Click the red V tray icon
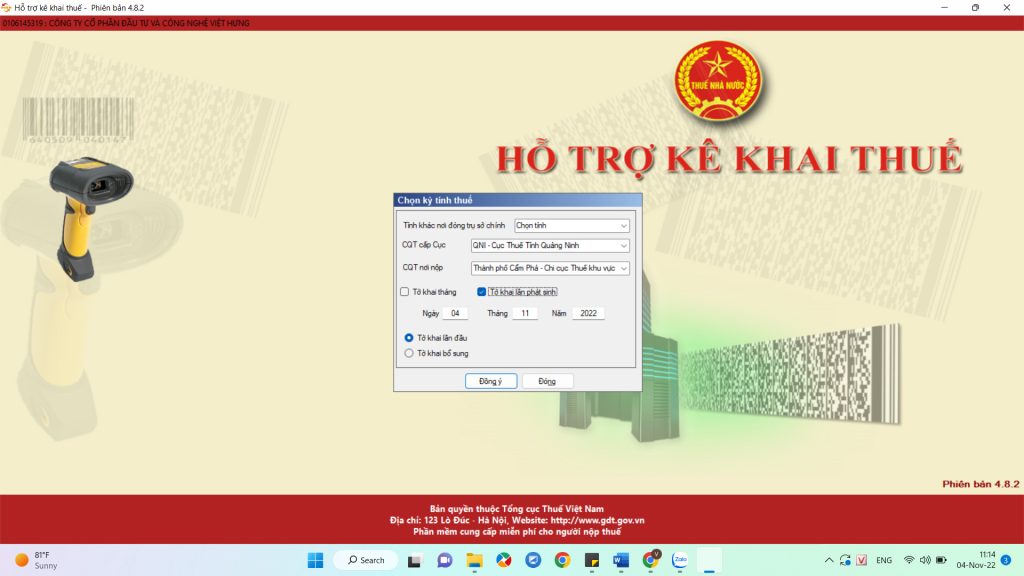Viewport: 1024px width, 576px height. point(862,560)
